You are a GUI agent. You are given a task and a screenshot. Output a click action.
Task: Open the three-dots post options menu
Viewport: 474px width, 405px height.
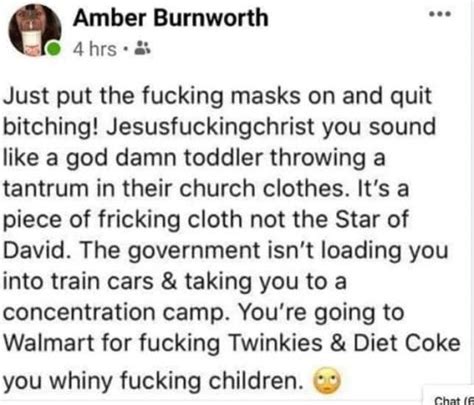440,14
